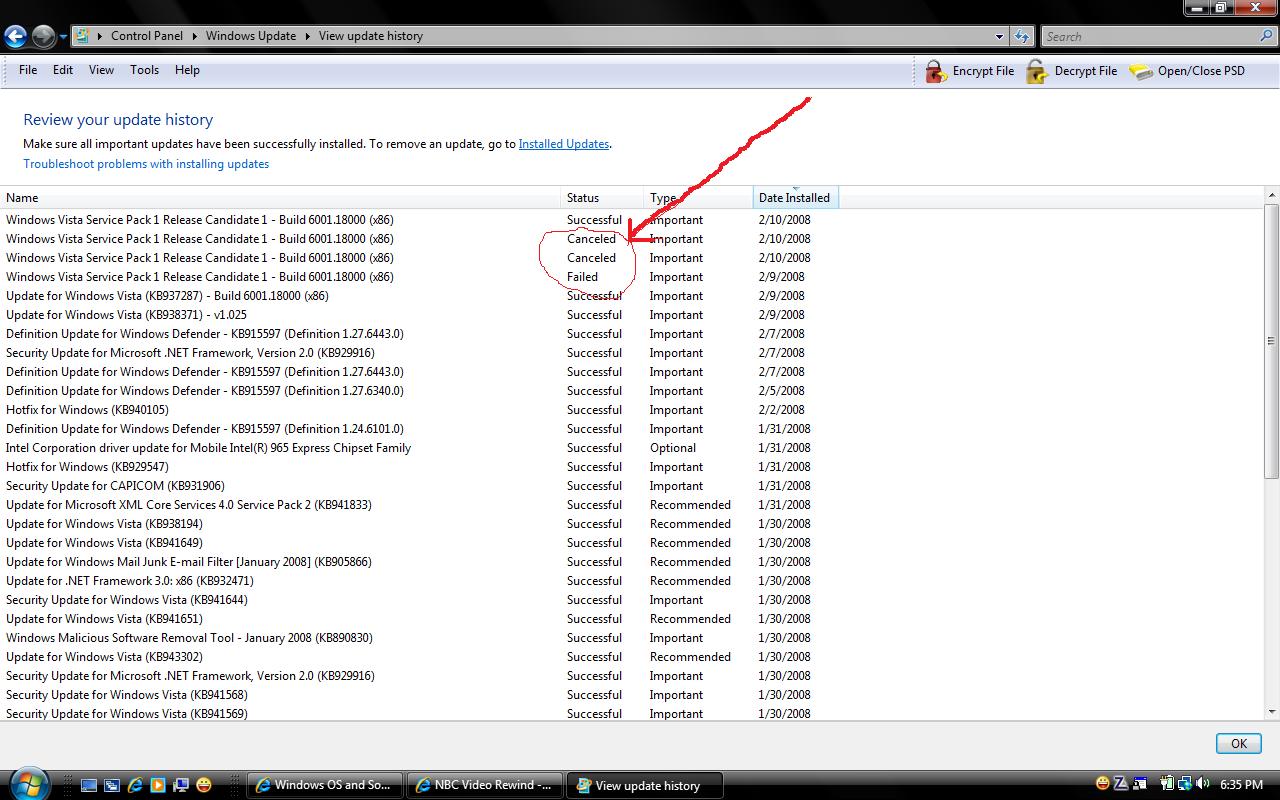Screen dimensions: 1280x800
Task: Switch to Windows OS and So... taskbar window
Action: click(326, 785)
